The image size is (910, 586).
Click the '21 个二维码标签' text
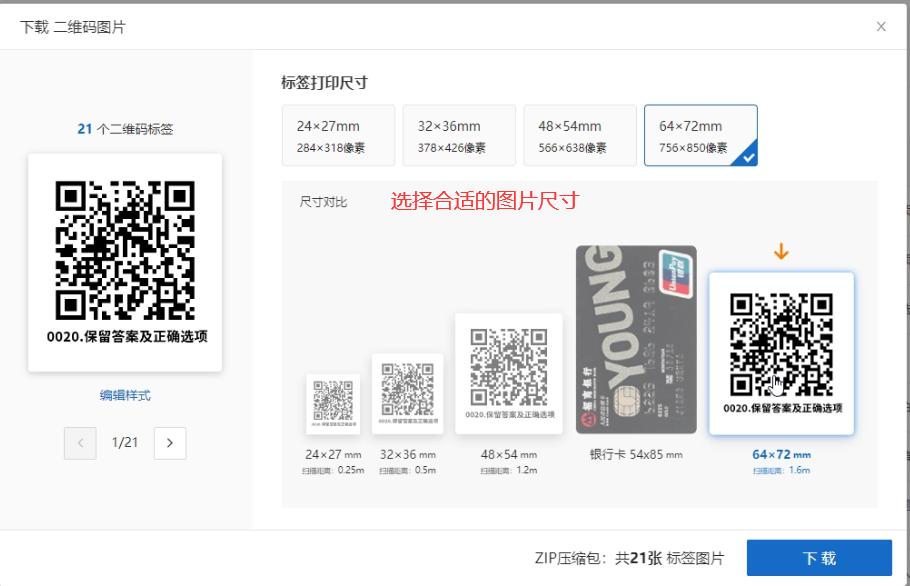[x=125, y=129]
